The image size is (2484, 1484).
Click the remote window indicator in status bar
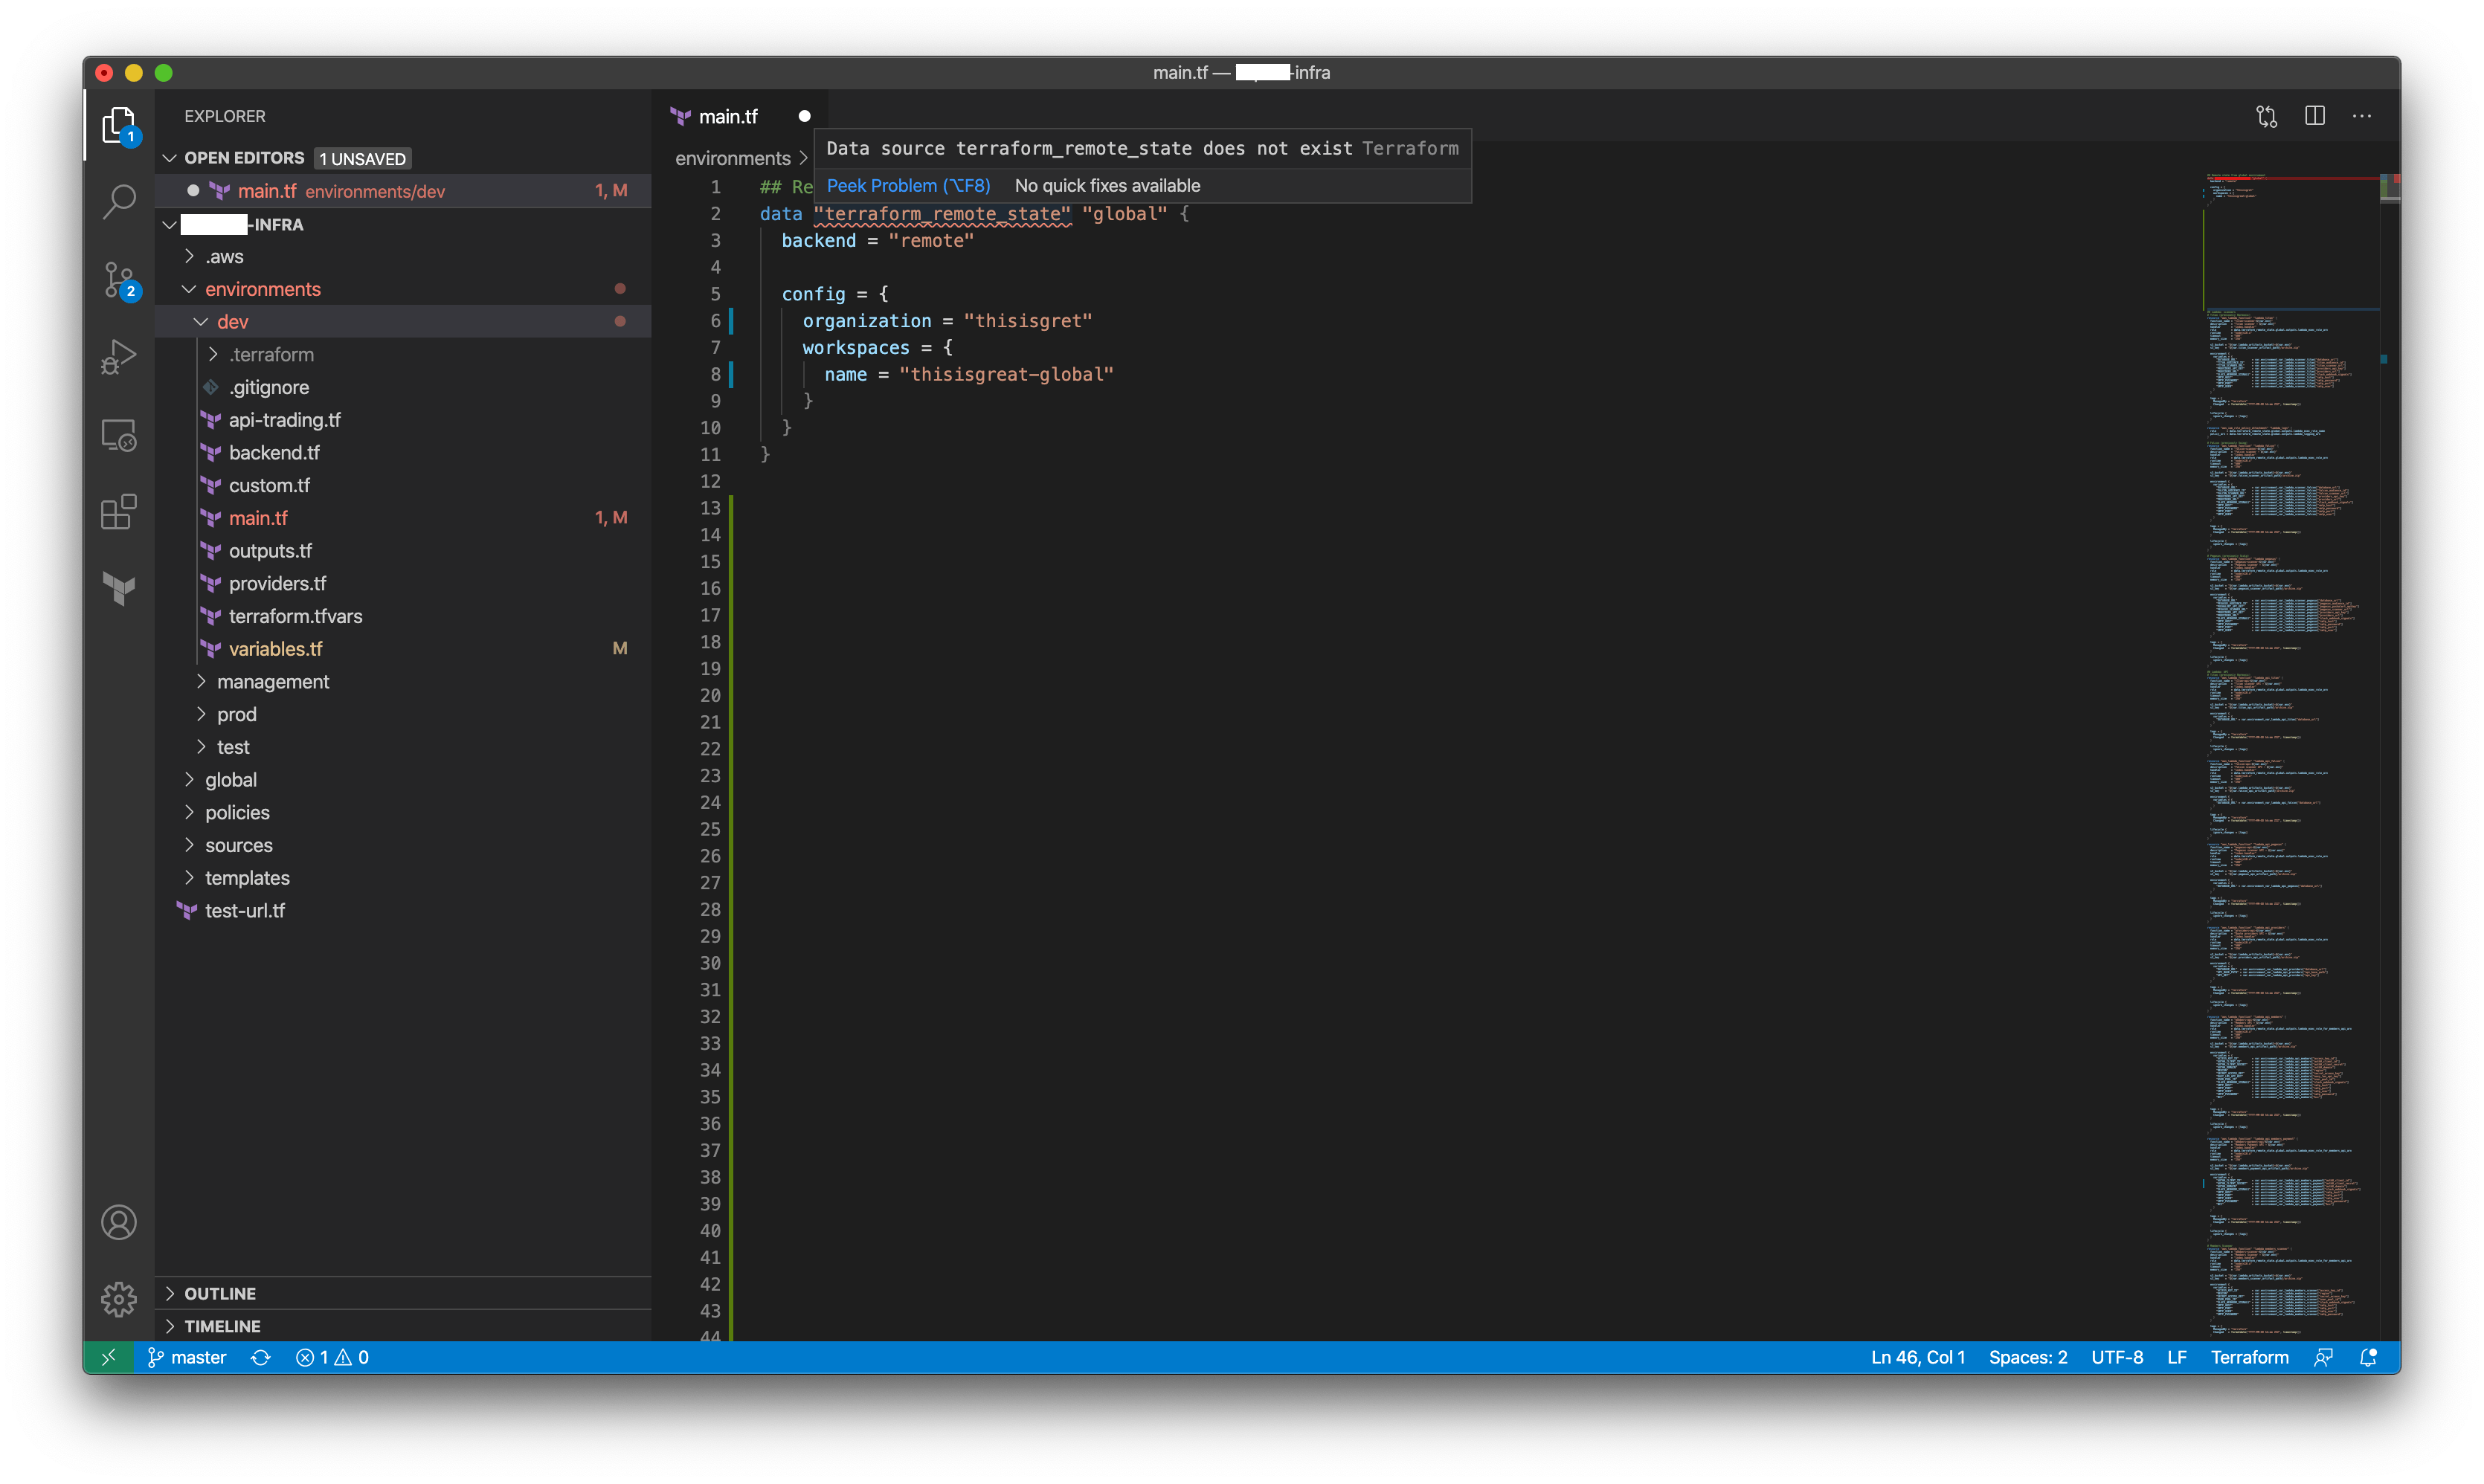point(108,1357)
